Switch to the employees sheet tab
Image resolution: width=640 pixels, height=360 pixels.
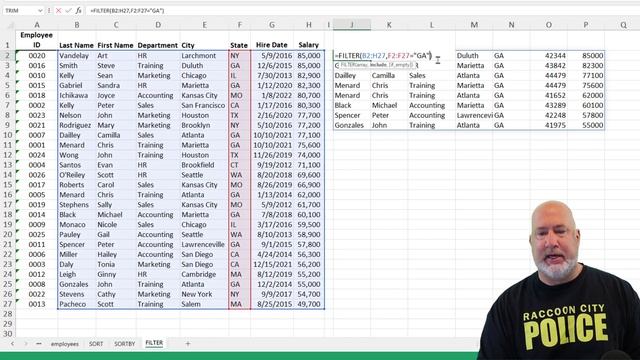[64, 344]
